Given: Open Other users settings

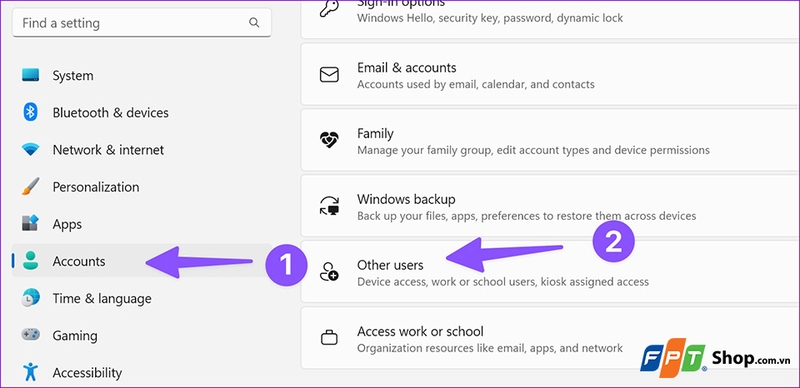Looking at the screenshot, I should [x=551, y=272].
